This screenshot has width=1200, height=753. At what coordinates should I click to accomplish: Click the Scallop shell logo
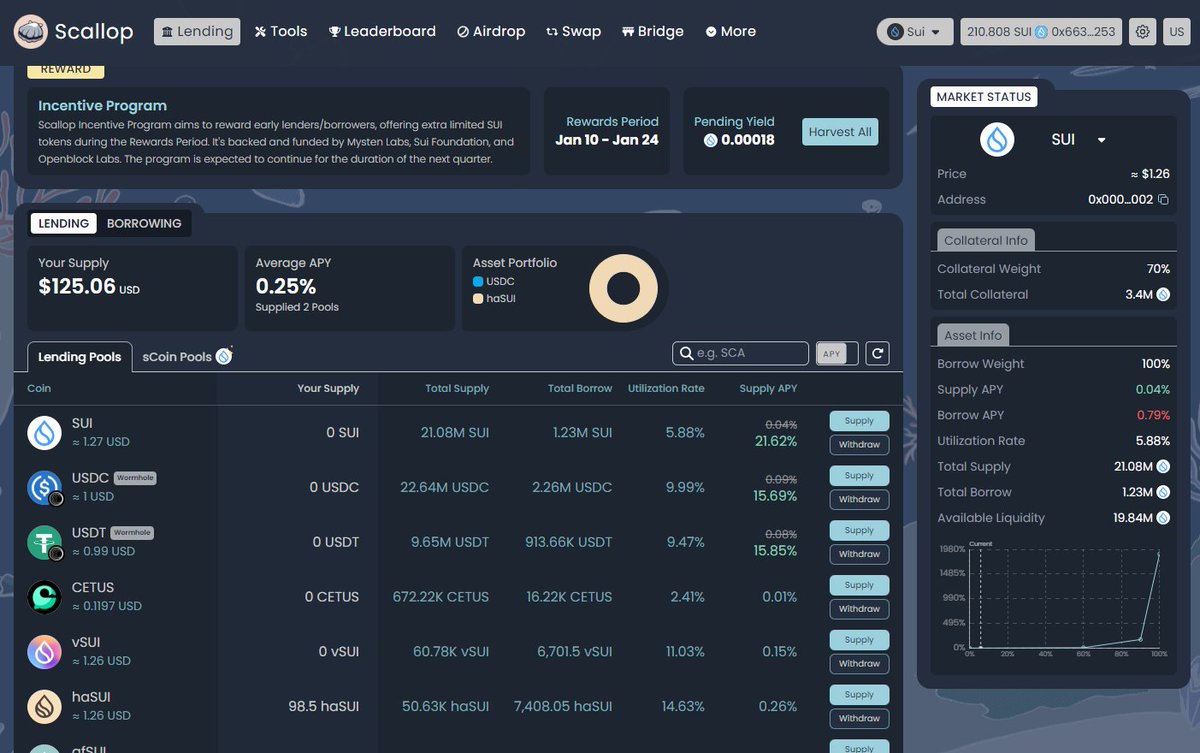coord(31,32)
